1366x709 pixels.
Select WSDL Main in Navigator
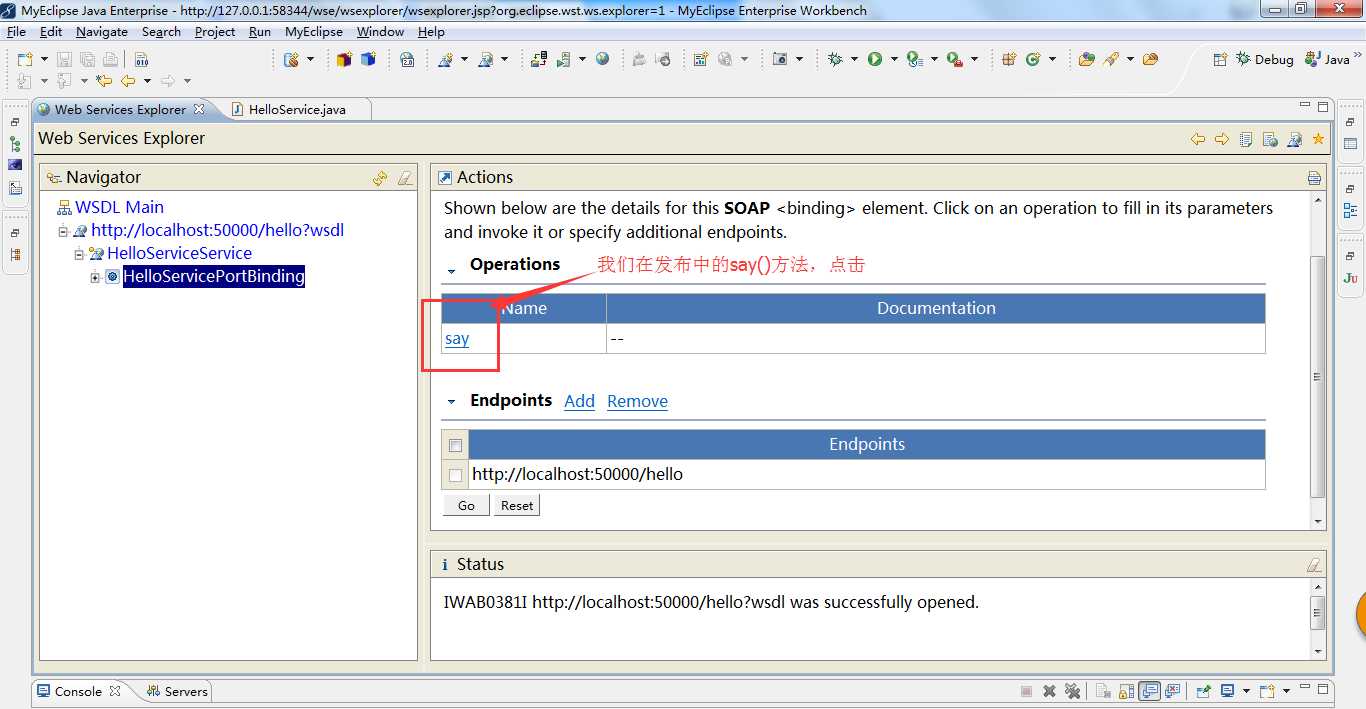[x=119, y=207]
